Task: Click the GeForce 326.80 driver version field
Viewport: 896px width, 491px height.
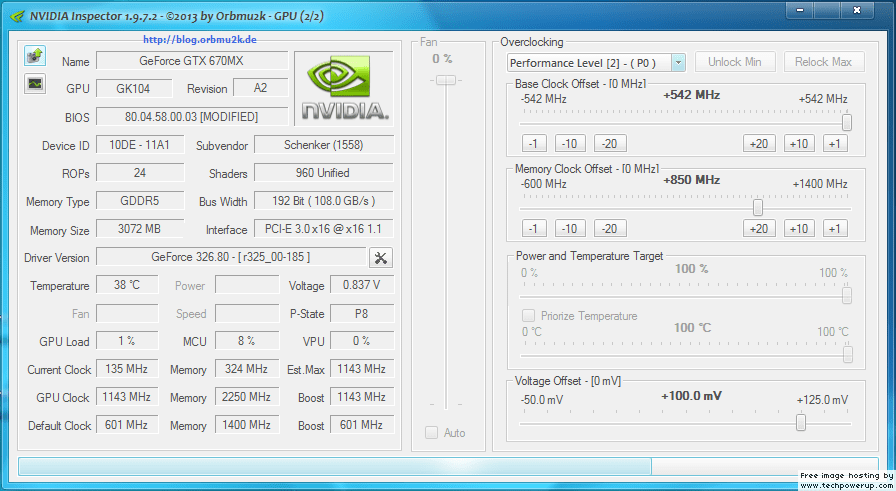Action: [x=231, y=257]
